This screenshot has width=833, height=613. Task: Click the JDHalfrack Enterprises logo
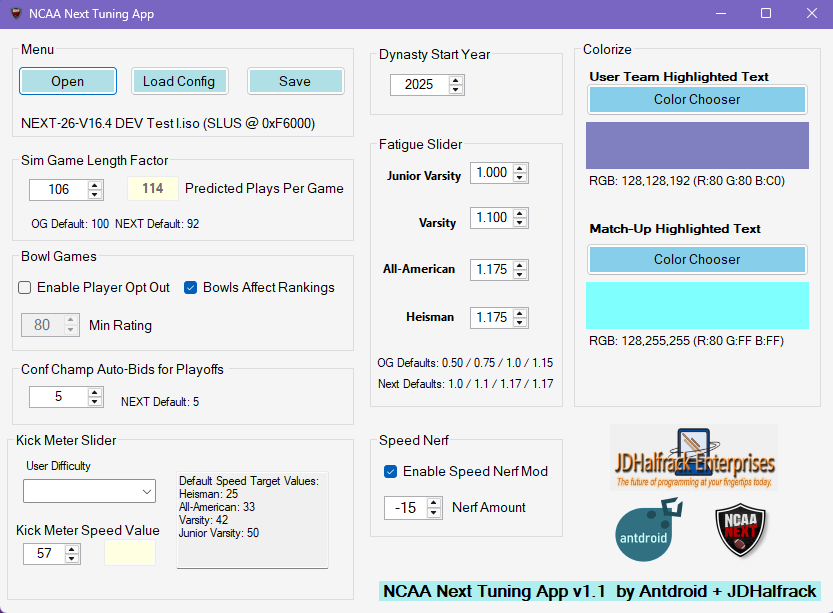point(694,457)
